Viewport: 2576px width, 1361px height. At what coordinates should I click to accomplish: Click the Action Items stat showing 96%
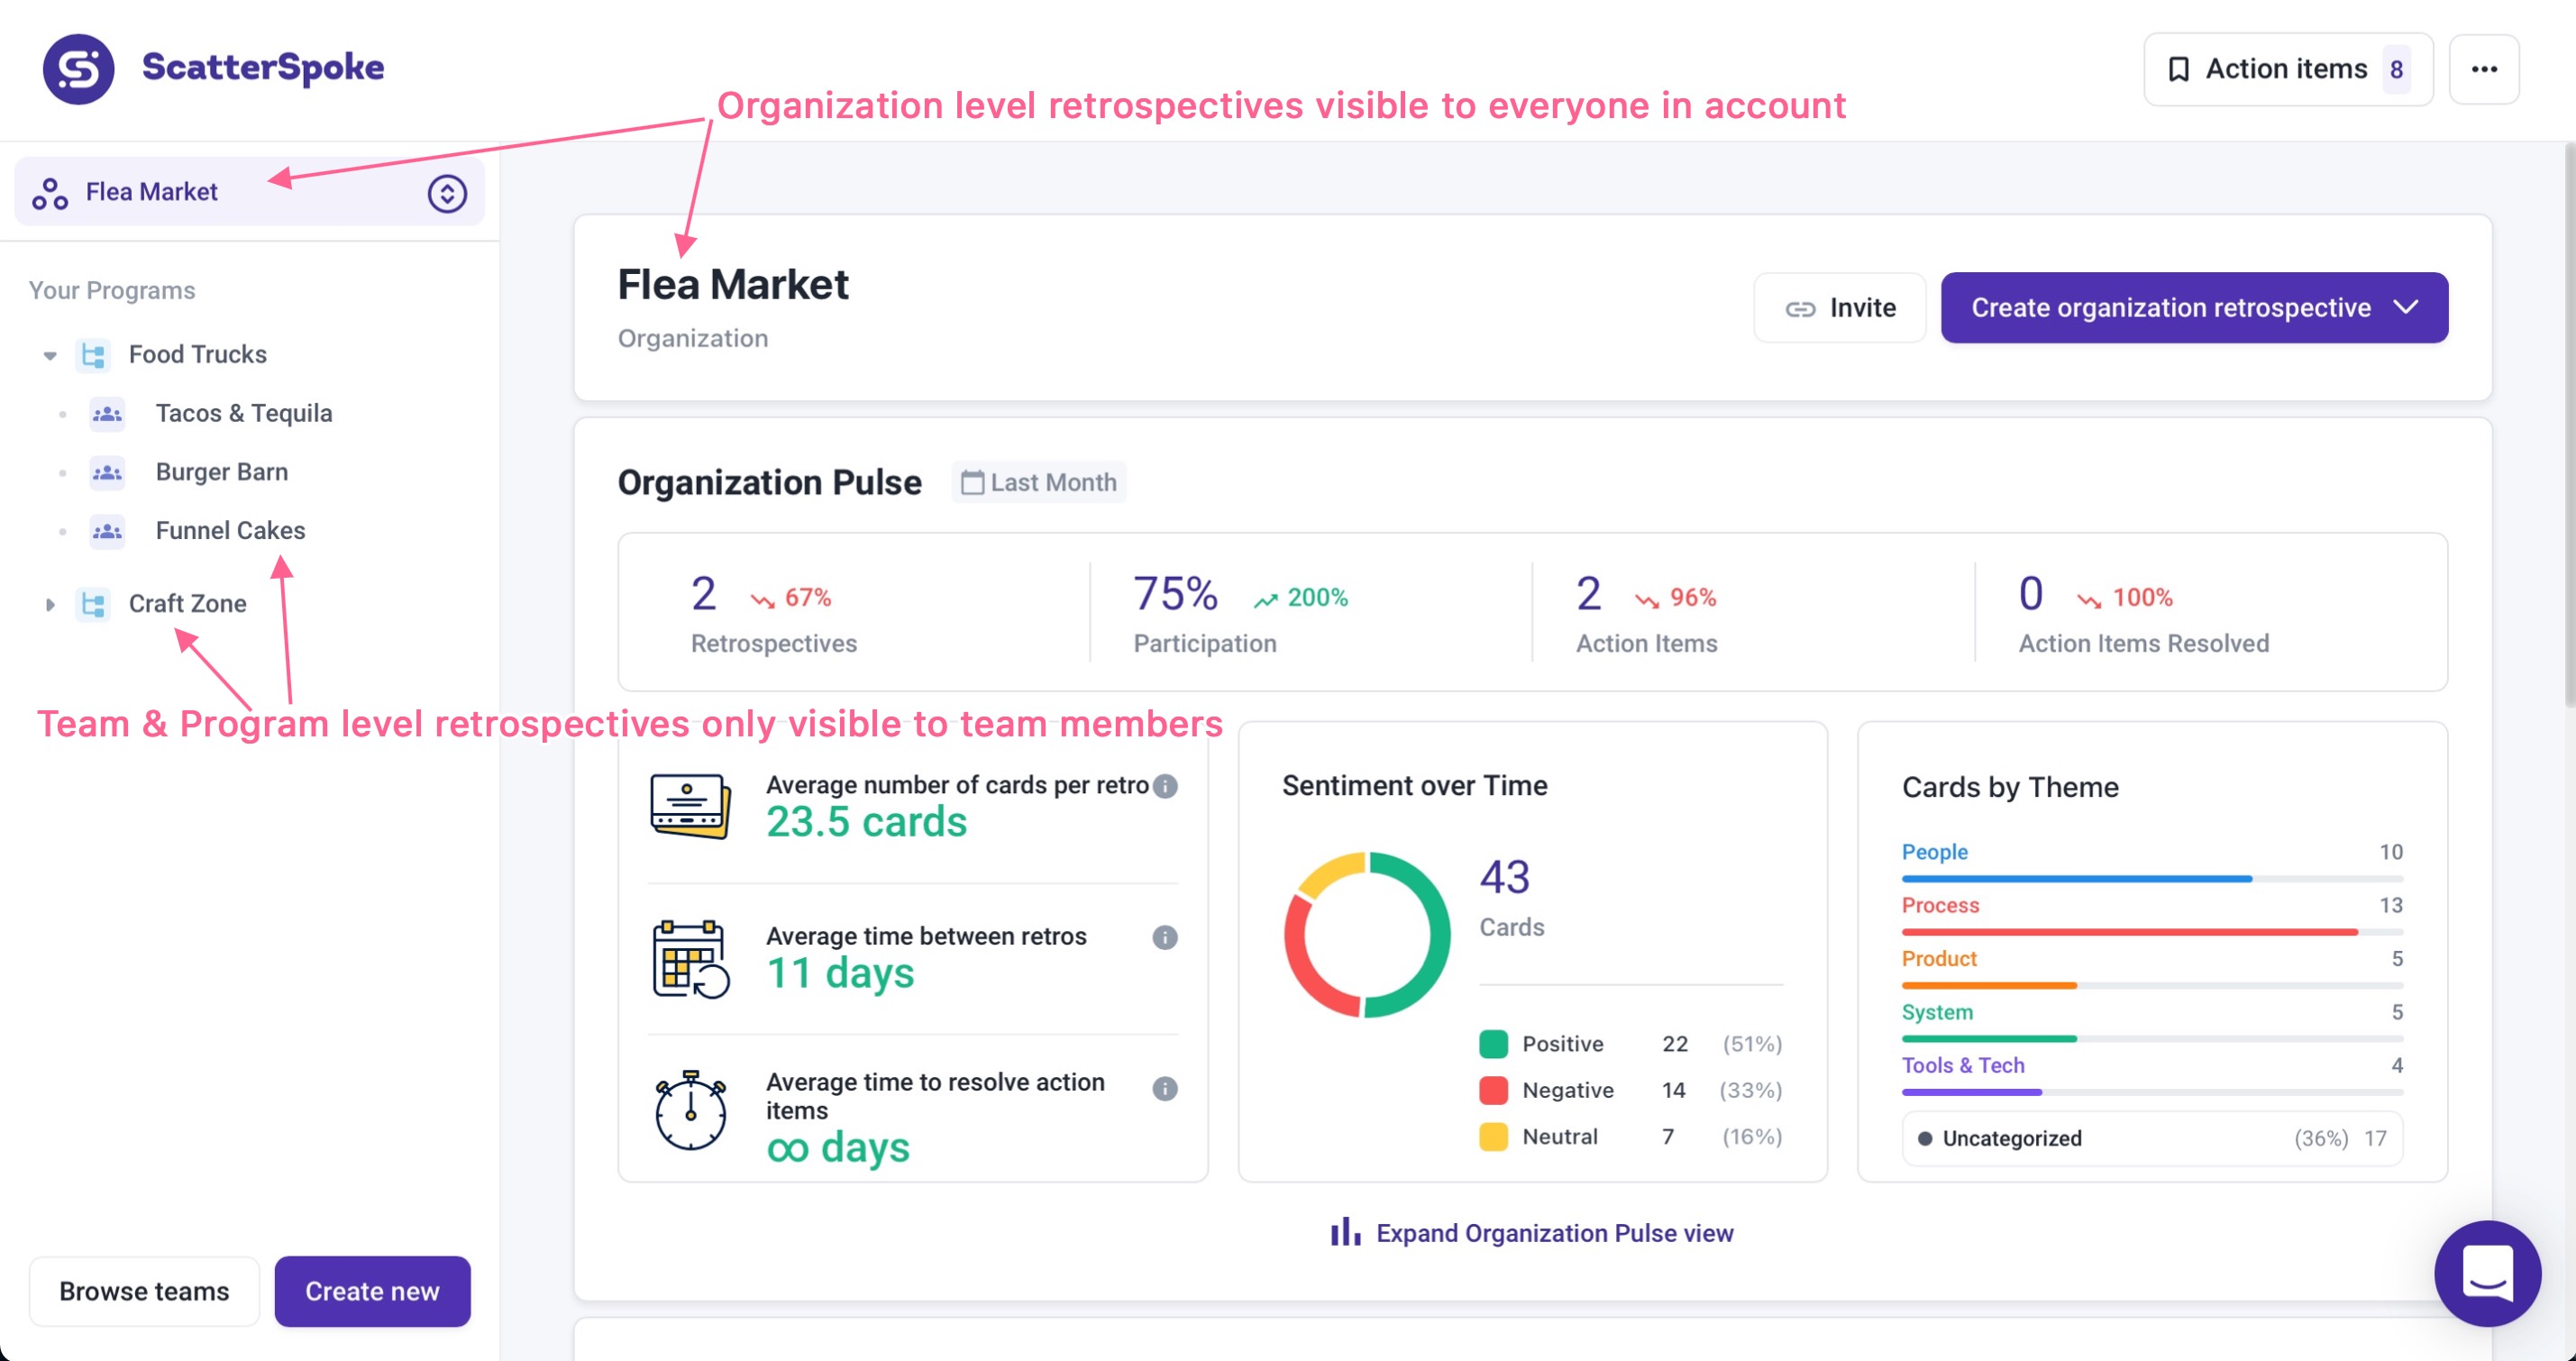pyautogui.click(x=1647, y=612)
